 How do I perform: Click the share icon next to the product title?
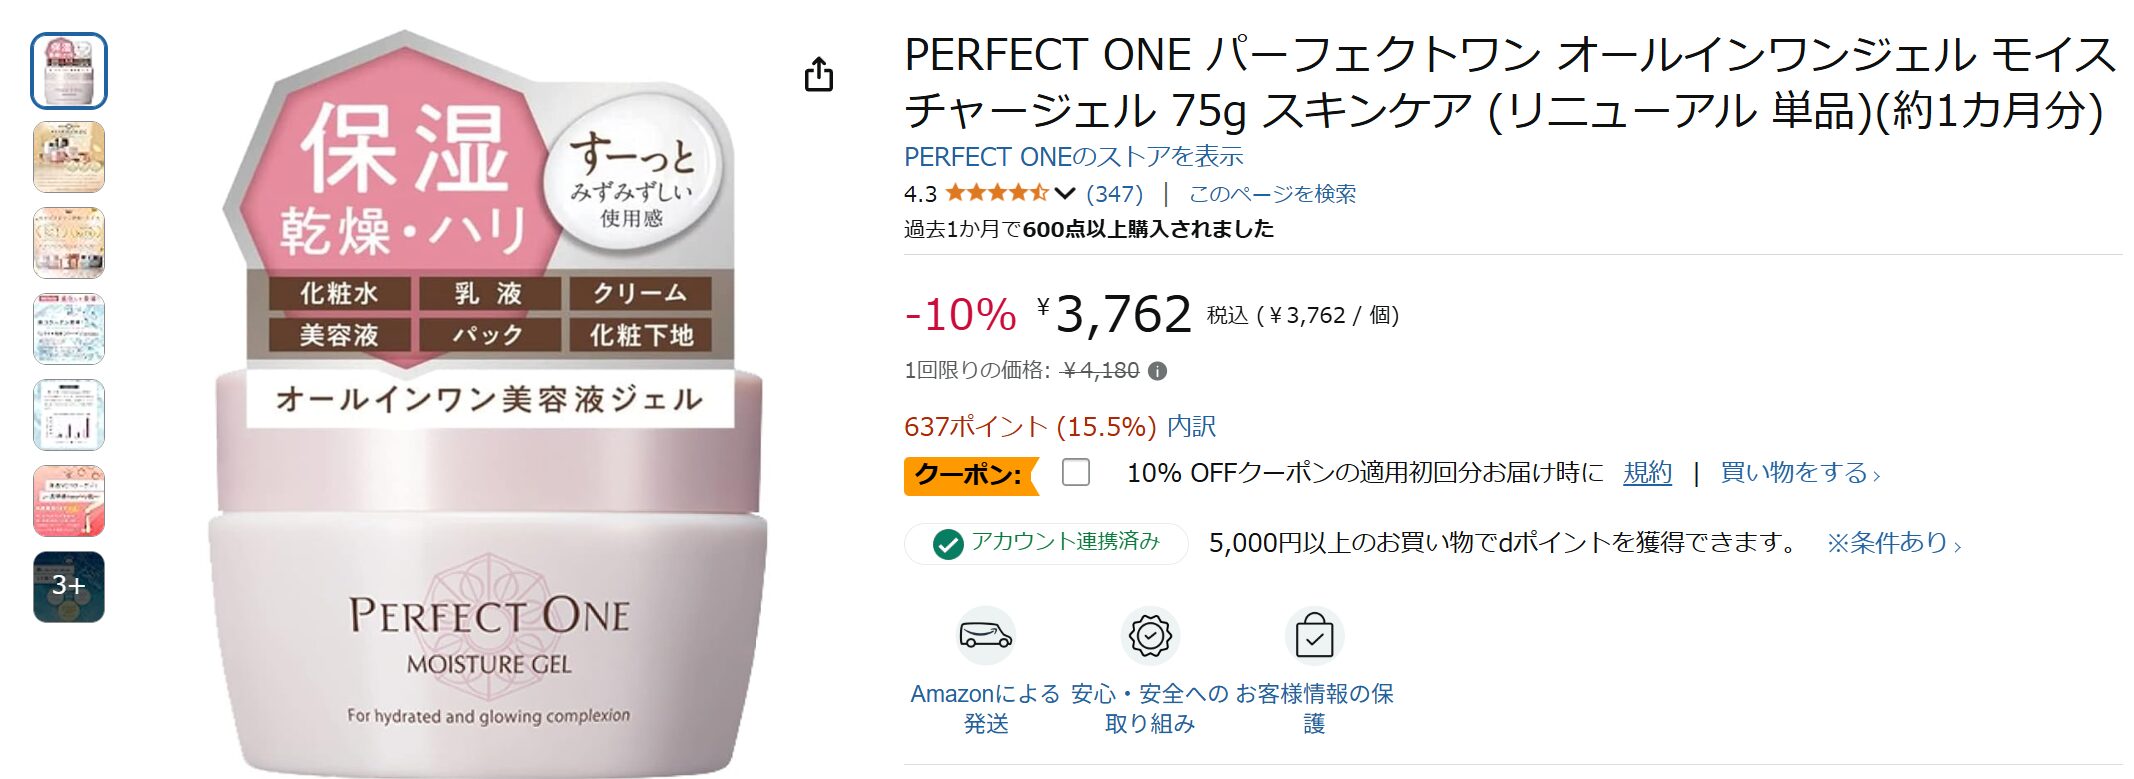click(821, 75)
